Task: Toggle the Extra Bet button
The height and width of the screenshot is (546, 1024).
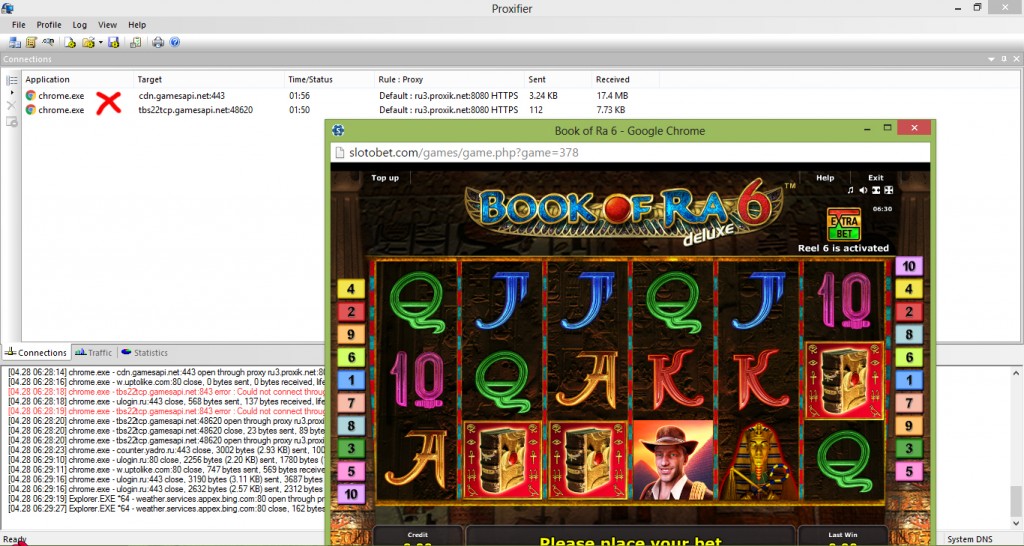Action: click(844, 225)
